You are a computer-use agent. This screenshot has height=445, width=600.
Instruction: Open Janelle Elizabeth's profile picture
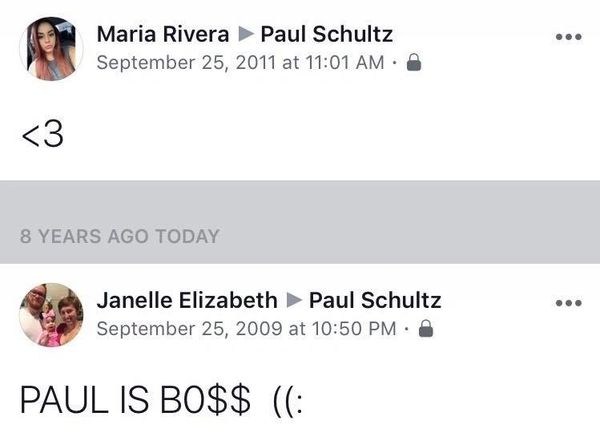click(51, 314)
